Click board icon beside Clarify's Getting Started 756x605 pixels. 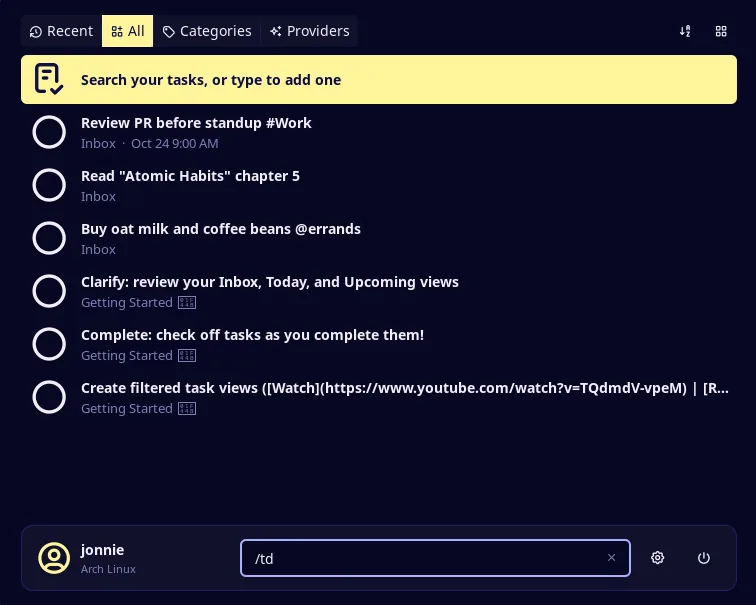coord(187,303)
